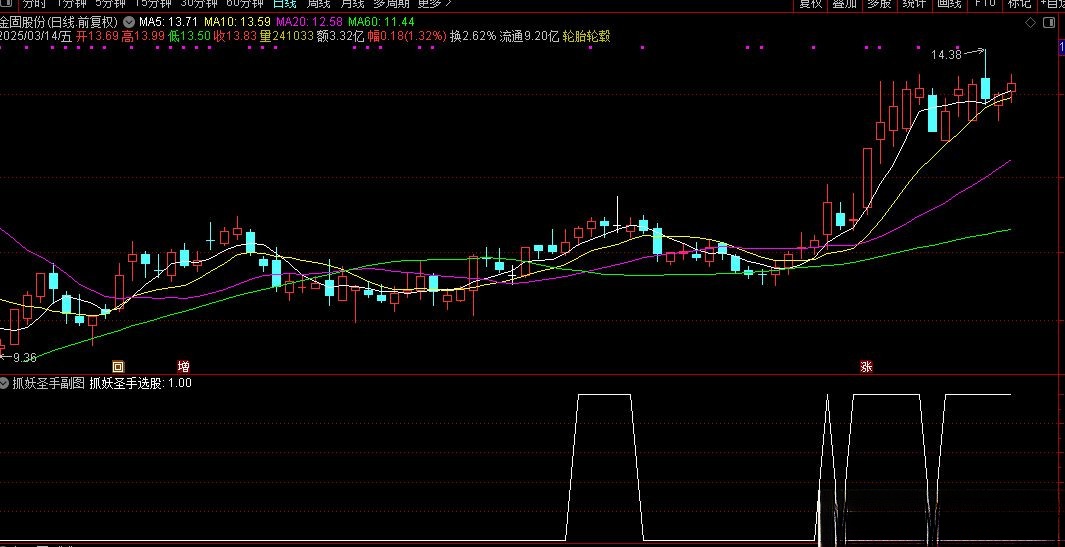The height and width of the screenshot is (547, 1065).
Task: Toggle the side panel layout icon
Action: tap(1047, 21)
